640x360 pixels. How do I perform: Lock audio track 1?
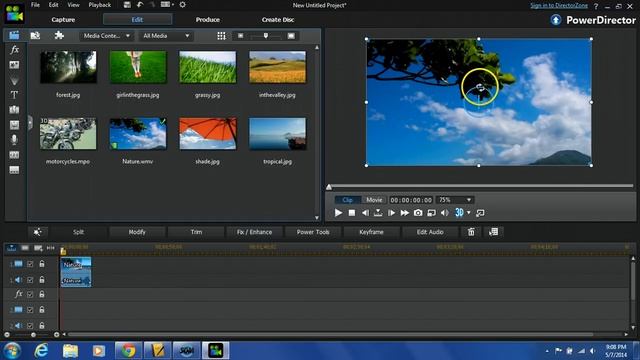coord(42,280)
